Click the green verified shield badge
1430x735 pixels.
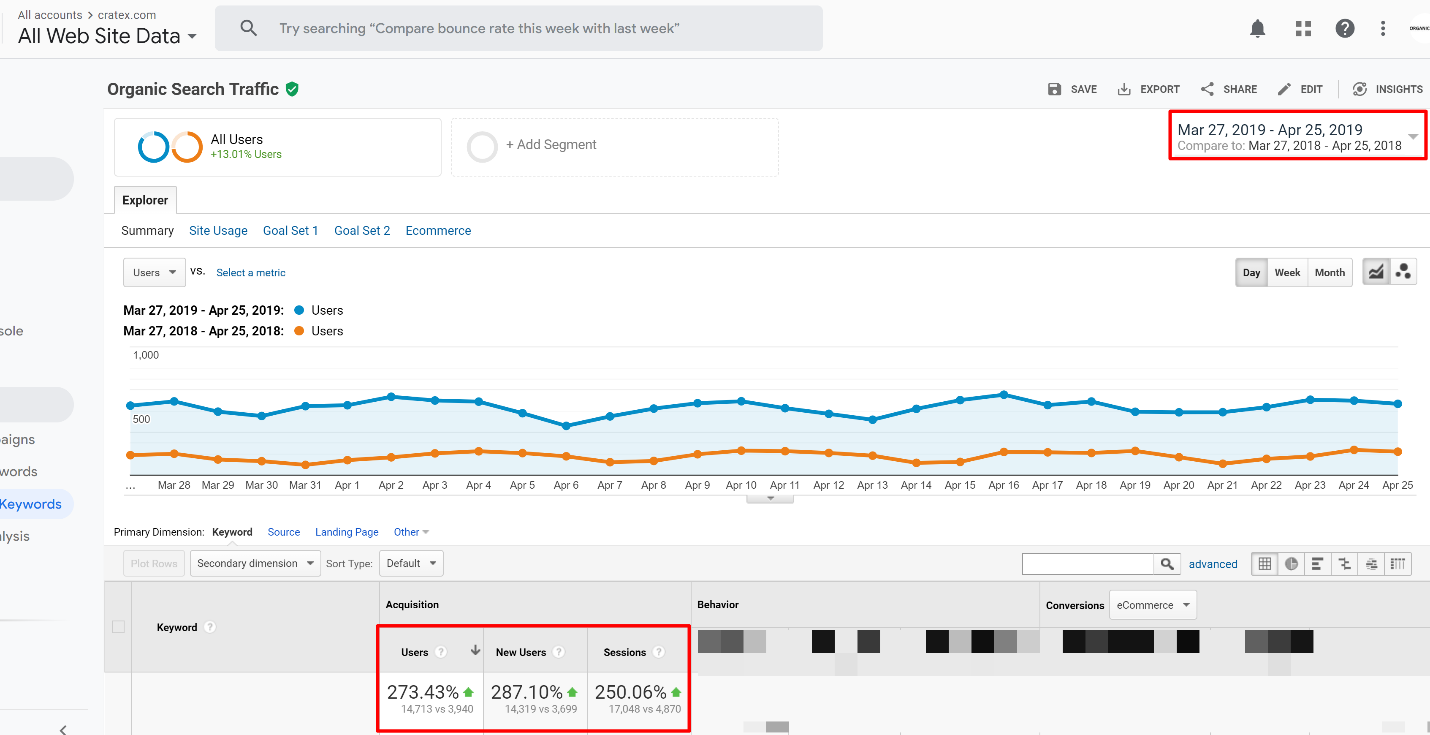(292, 89)
